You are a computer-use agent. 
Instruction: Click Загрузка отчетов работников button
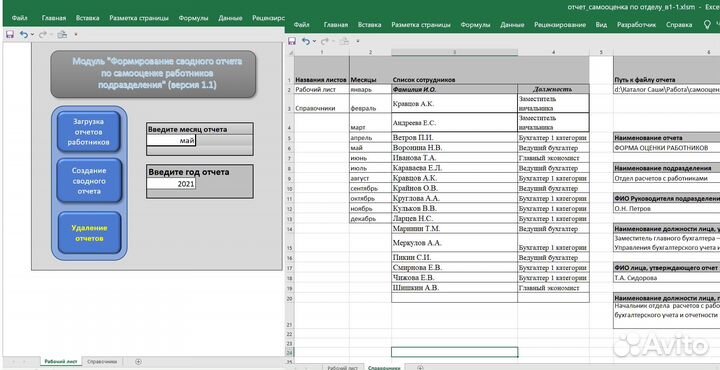89,132
